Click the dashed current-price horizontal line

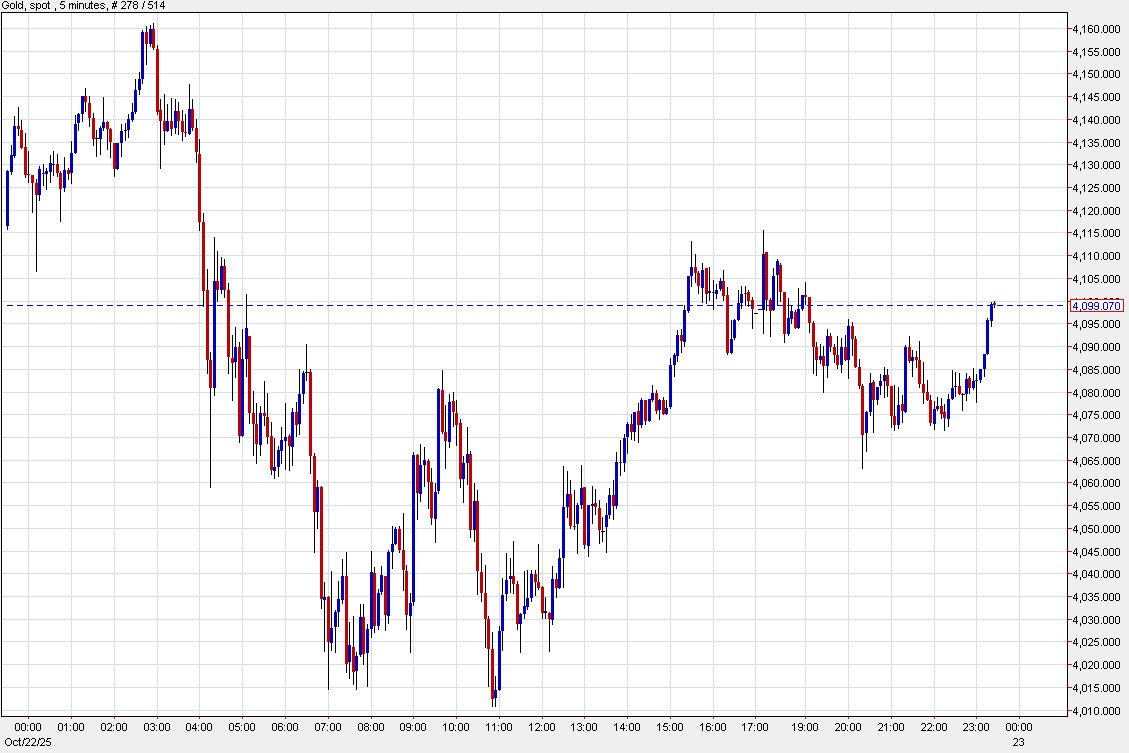(500, 305)
